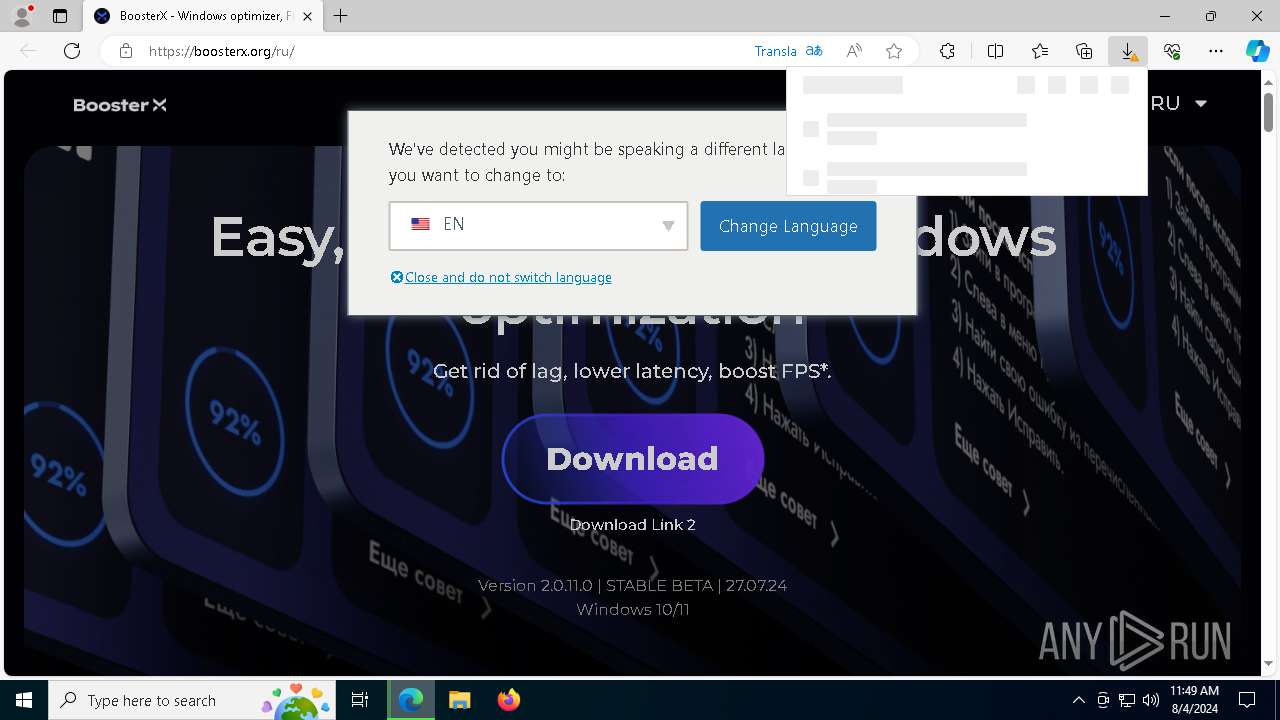Open the EN language combo box

[538, 225]
